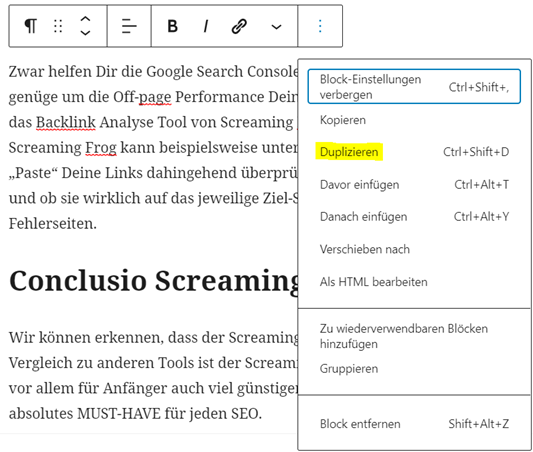This screenshot has height=452, width=533.
Task: Choose Gruppieren from the block menu
Action: 414,369
